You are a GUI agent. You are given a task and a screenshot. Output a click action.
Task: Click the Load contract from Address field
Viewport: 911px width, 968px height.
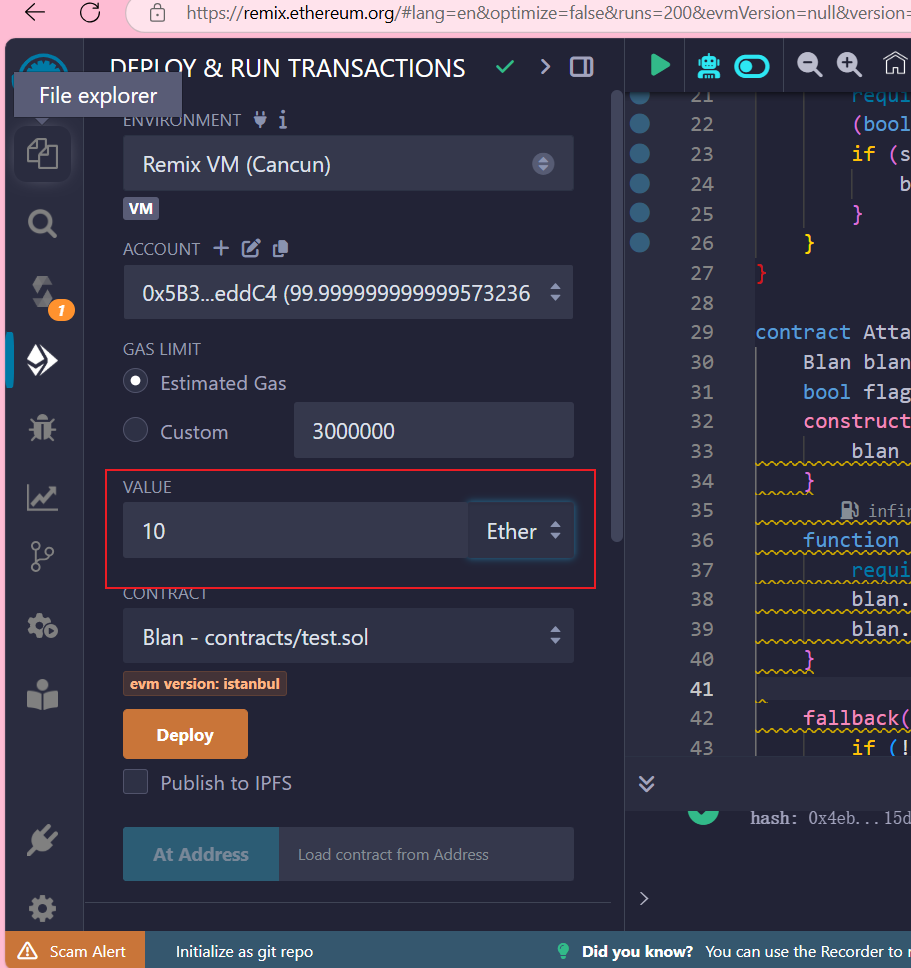(x=426, y=854)
